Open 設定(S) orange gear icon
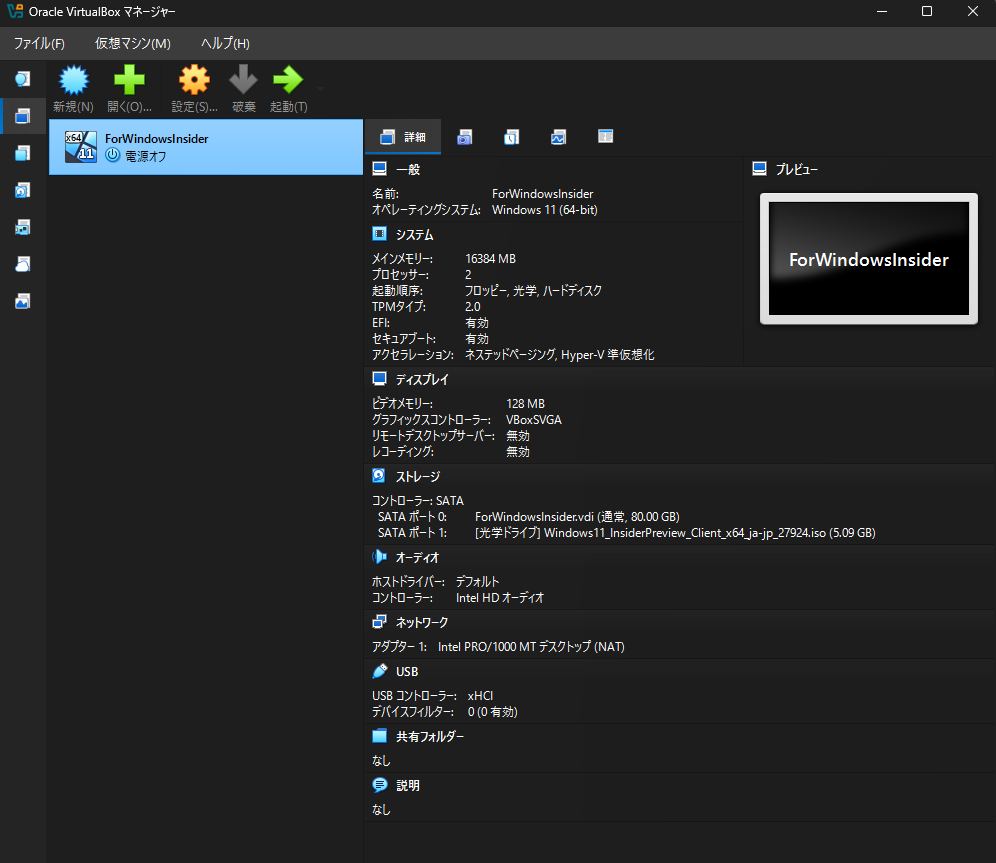Screen dimensions: 996x863 (194, 80)
